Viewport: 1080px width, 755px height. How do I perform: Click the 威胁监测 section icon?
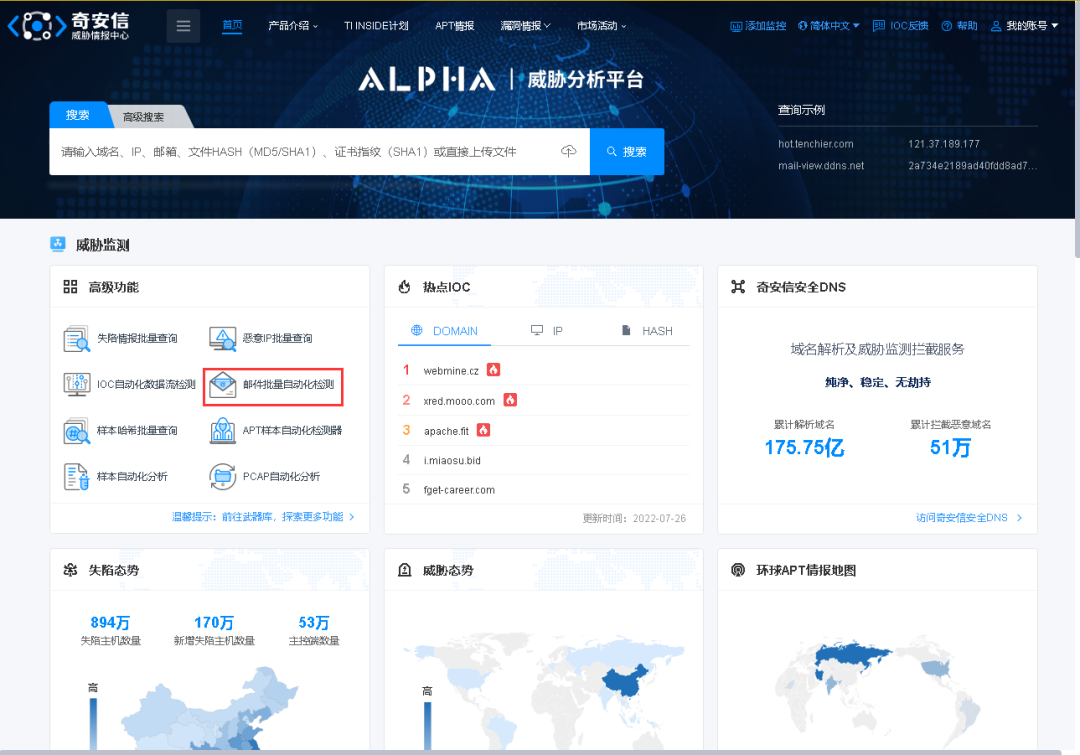point(58,244)
